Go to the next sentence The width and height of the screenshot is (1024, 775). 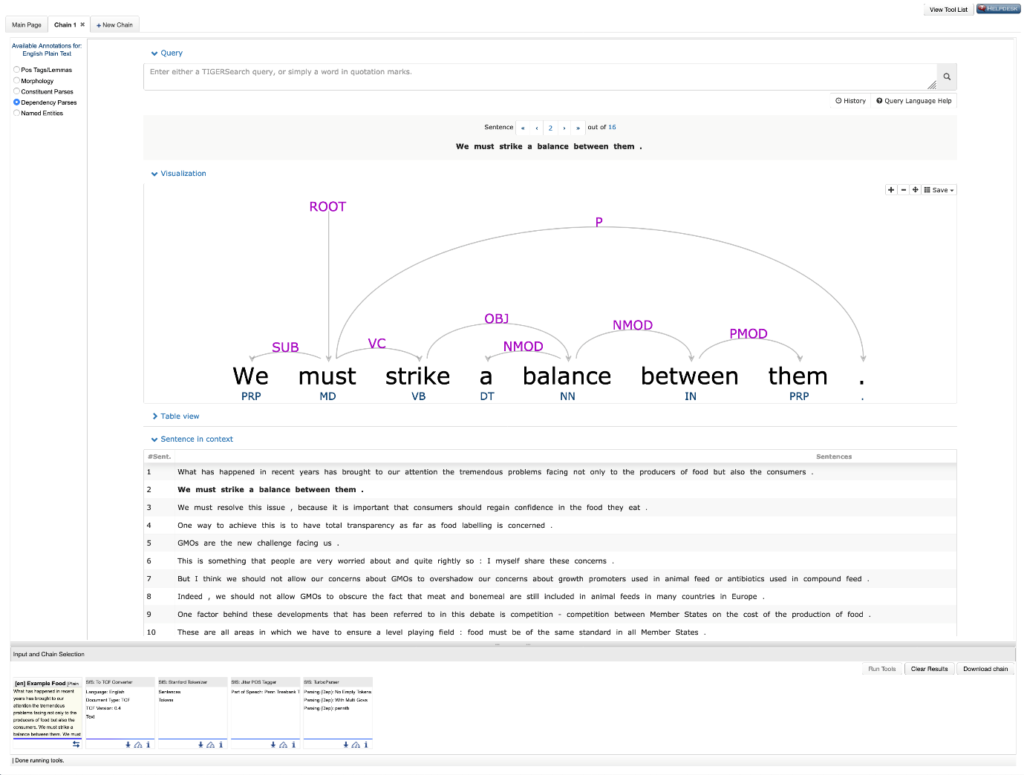point(564,128)
